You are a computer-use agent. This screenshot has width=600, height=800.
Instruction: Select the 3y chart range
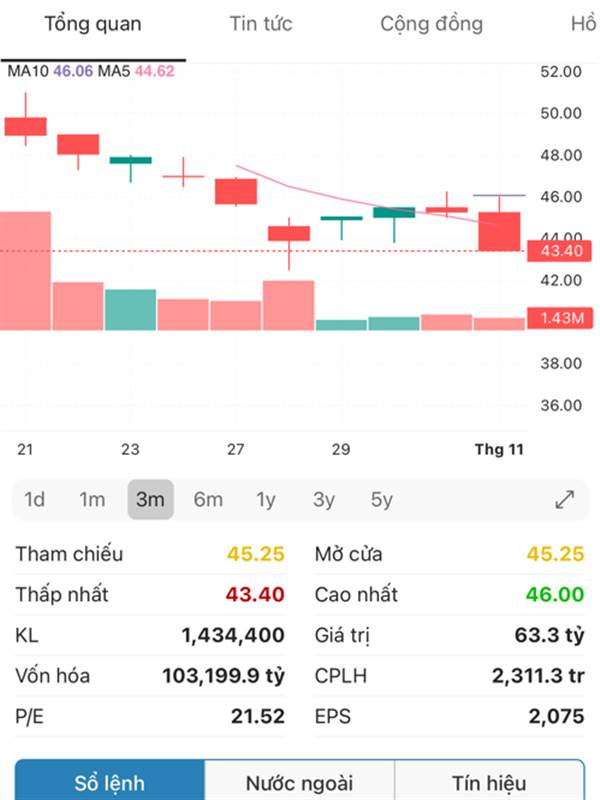coord(323,500)
